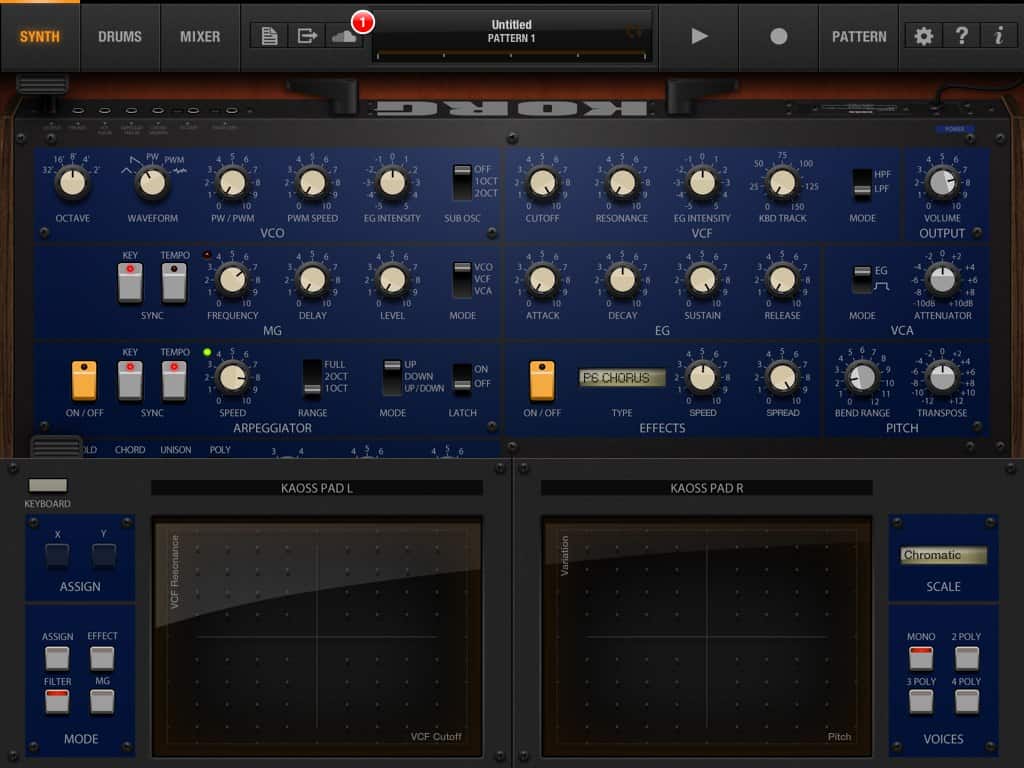
Task: Toggle the Arpeggiator ON/OFF orange button
Action: [x=84, y=380]
